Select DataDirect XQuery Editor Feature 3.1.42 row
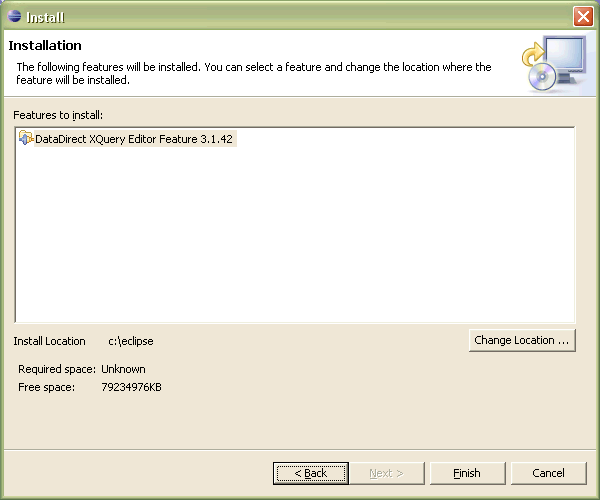The height and width of the screenshot is (500, 600). click(x=127, y=138)
